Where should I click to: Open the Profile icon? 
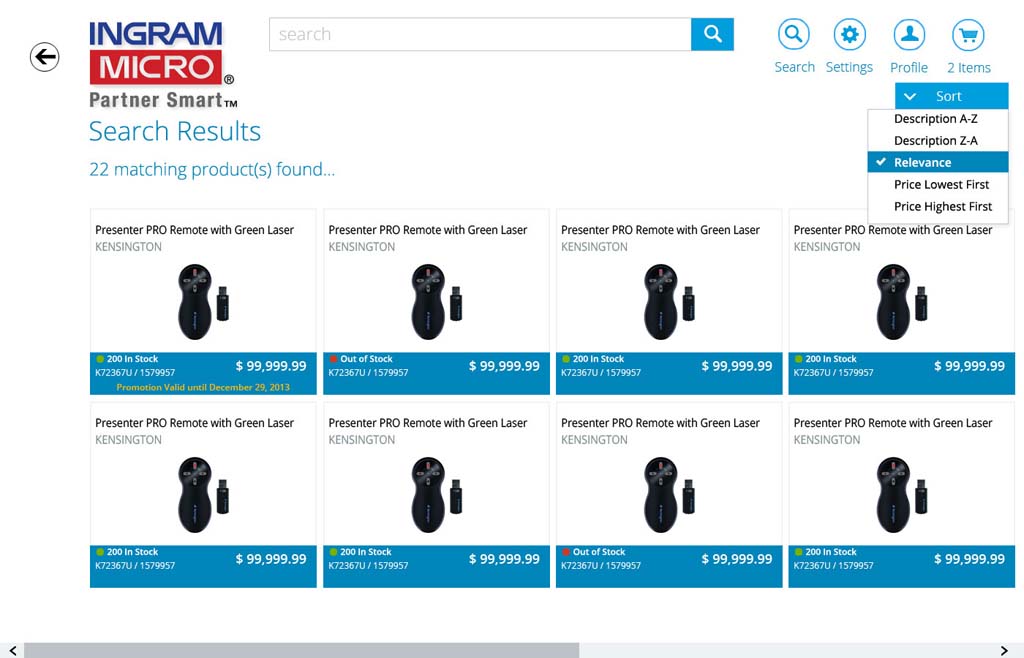point(909,35)
